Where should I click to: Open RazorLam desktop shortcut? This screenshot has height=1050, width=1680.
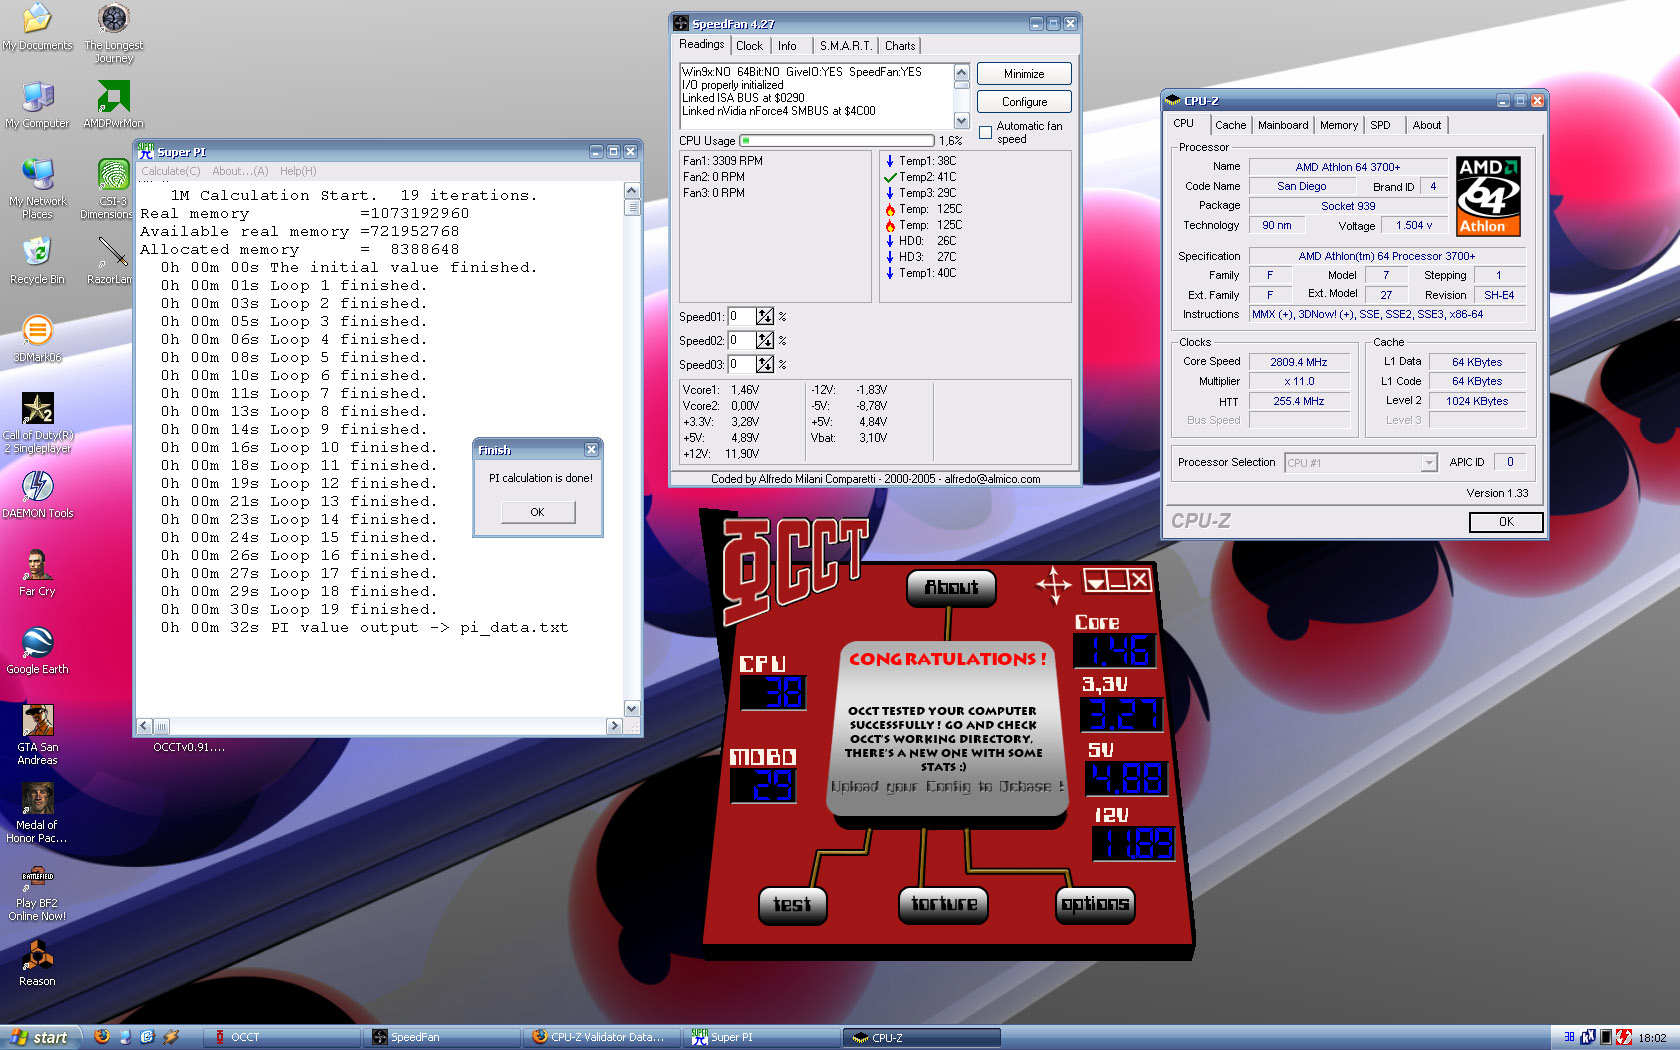[111, 261]
